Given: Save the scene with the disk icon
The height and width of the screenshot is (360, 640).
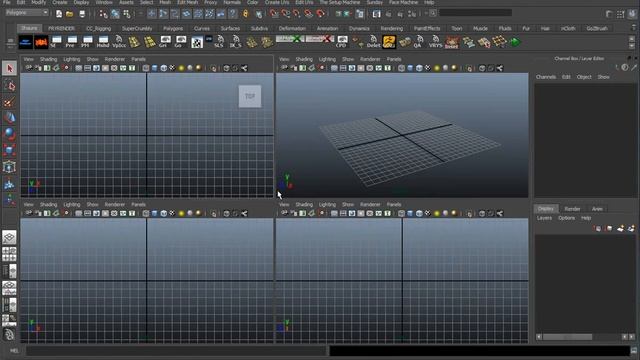Looking at the screenshot, I should 82,14.
